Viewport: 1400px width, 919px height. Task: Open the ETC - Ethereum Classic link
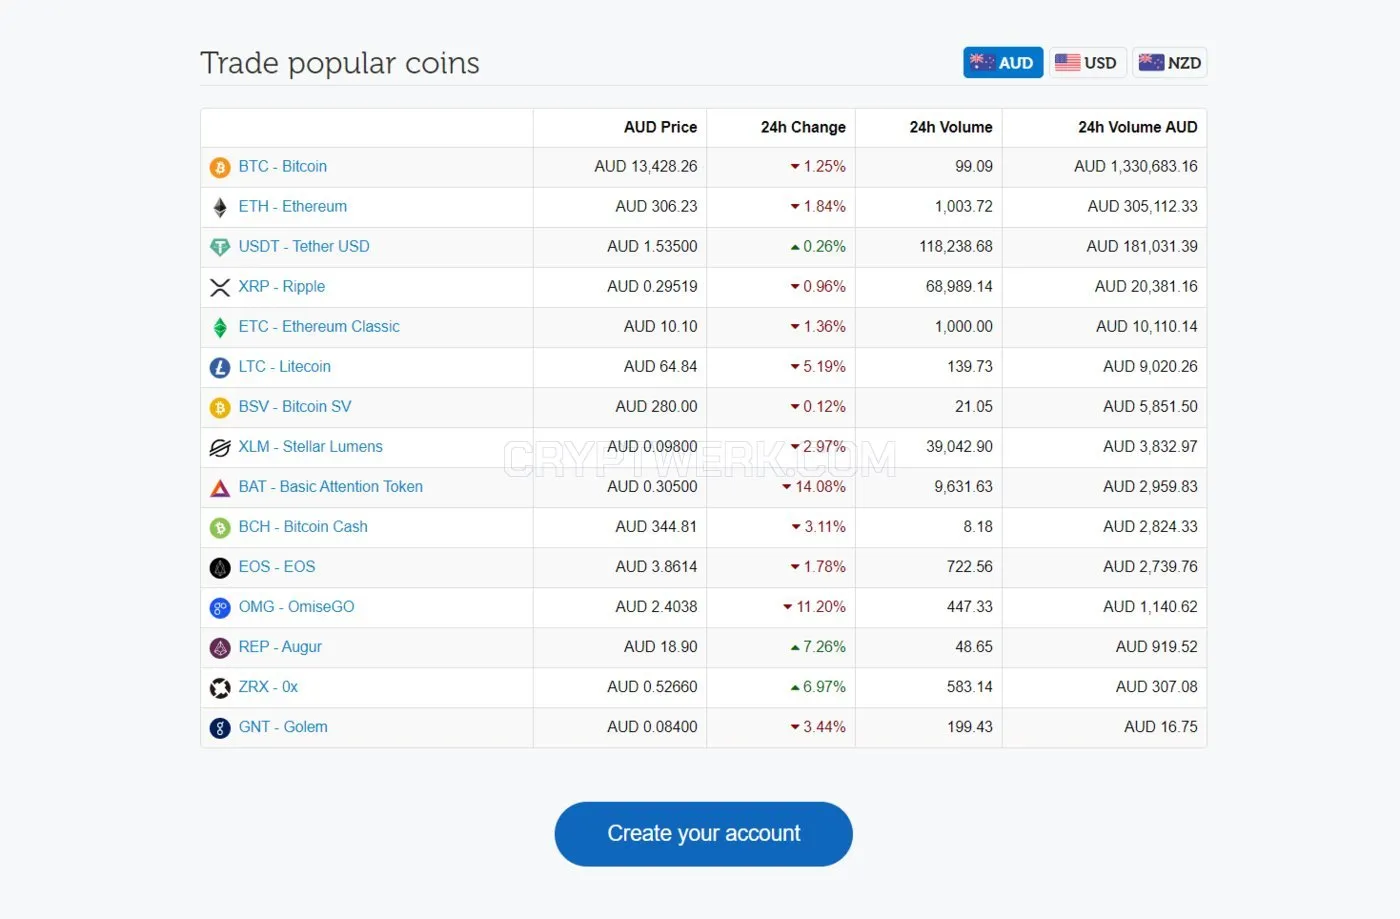point(319,327)
